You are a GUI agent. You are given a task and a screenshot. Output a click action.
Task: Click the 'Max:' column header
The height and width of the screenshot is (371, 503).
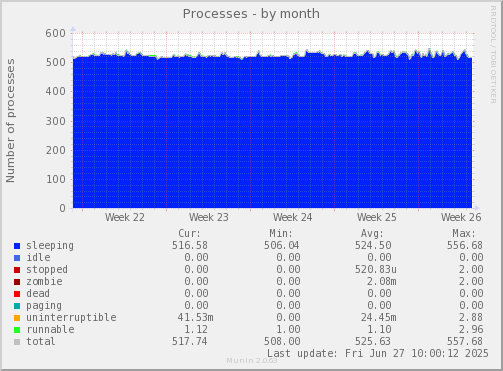tap(464, 233)
